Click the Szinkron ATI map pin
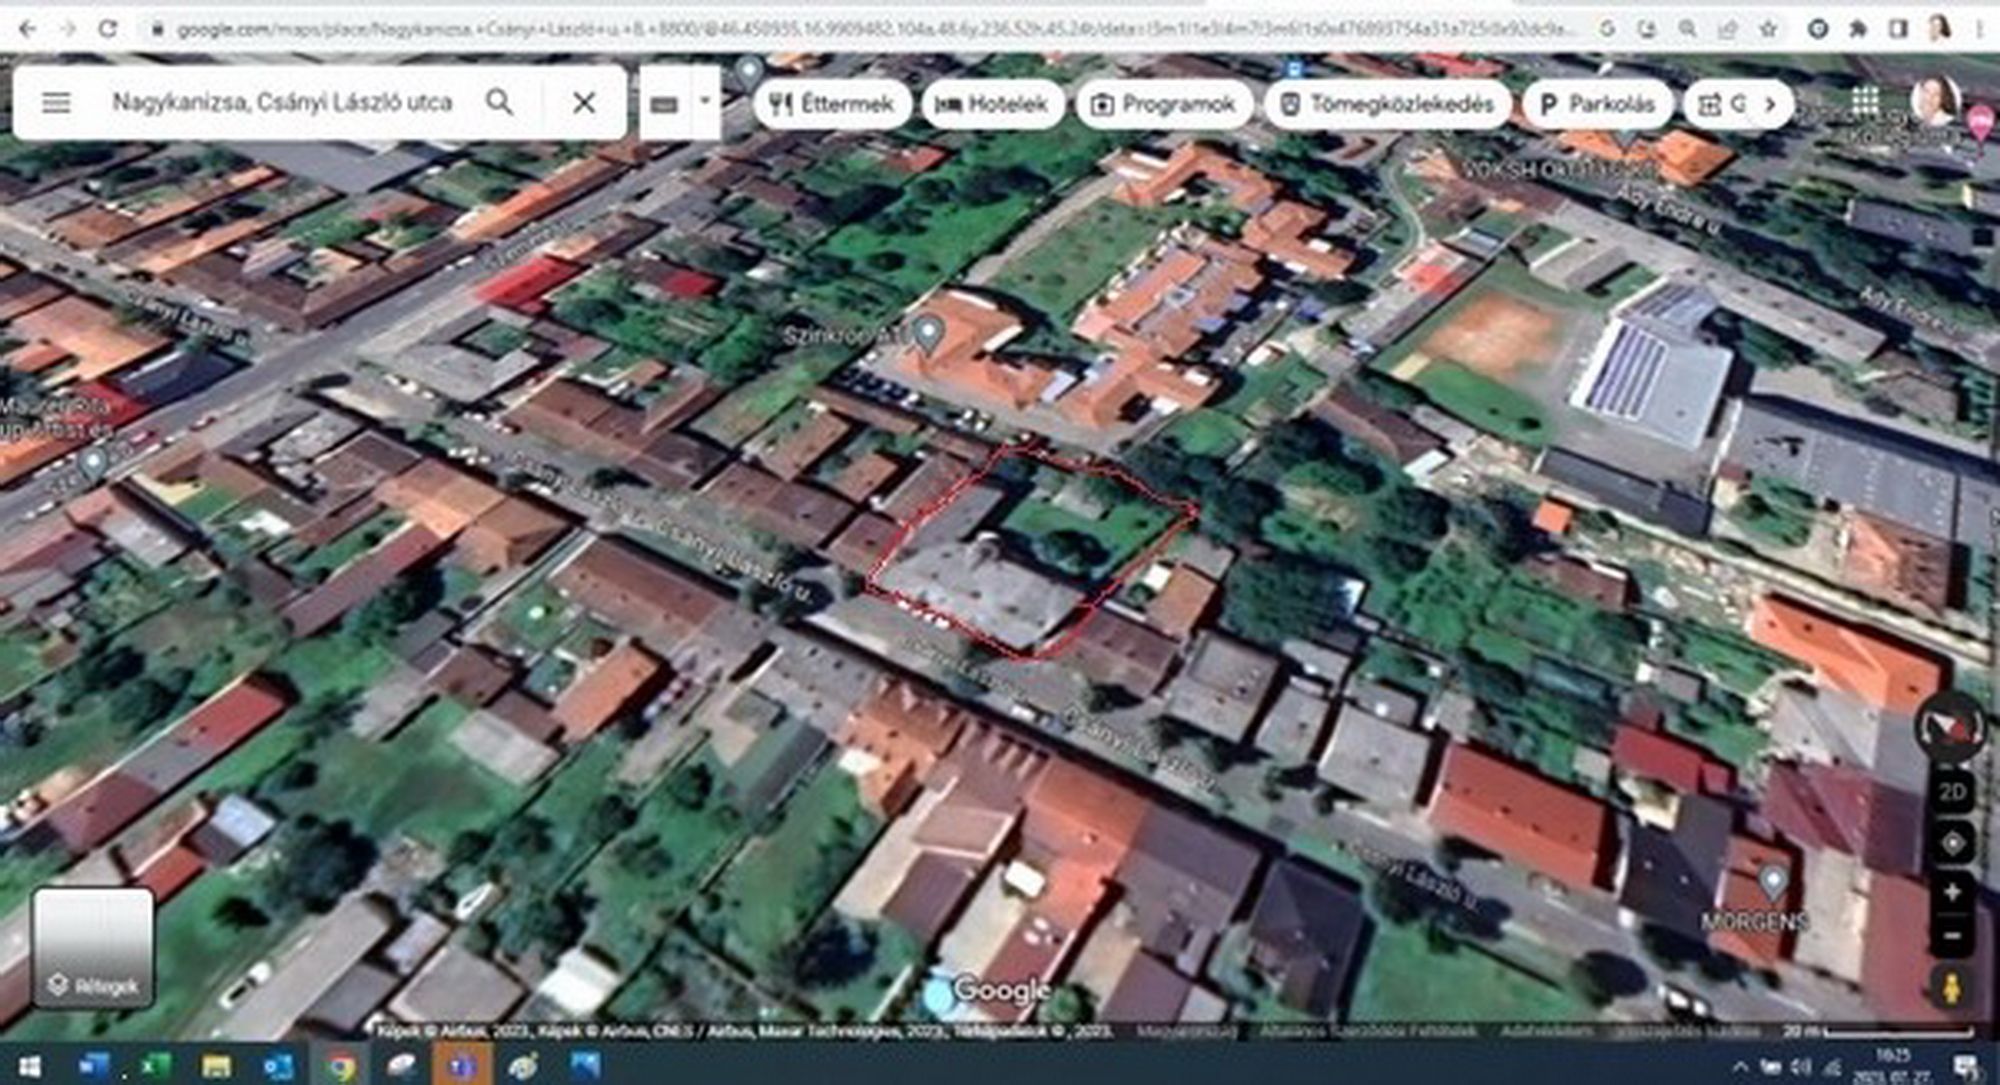This screenshot has height=1085, width=2000. (x=929, y=334)
